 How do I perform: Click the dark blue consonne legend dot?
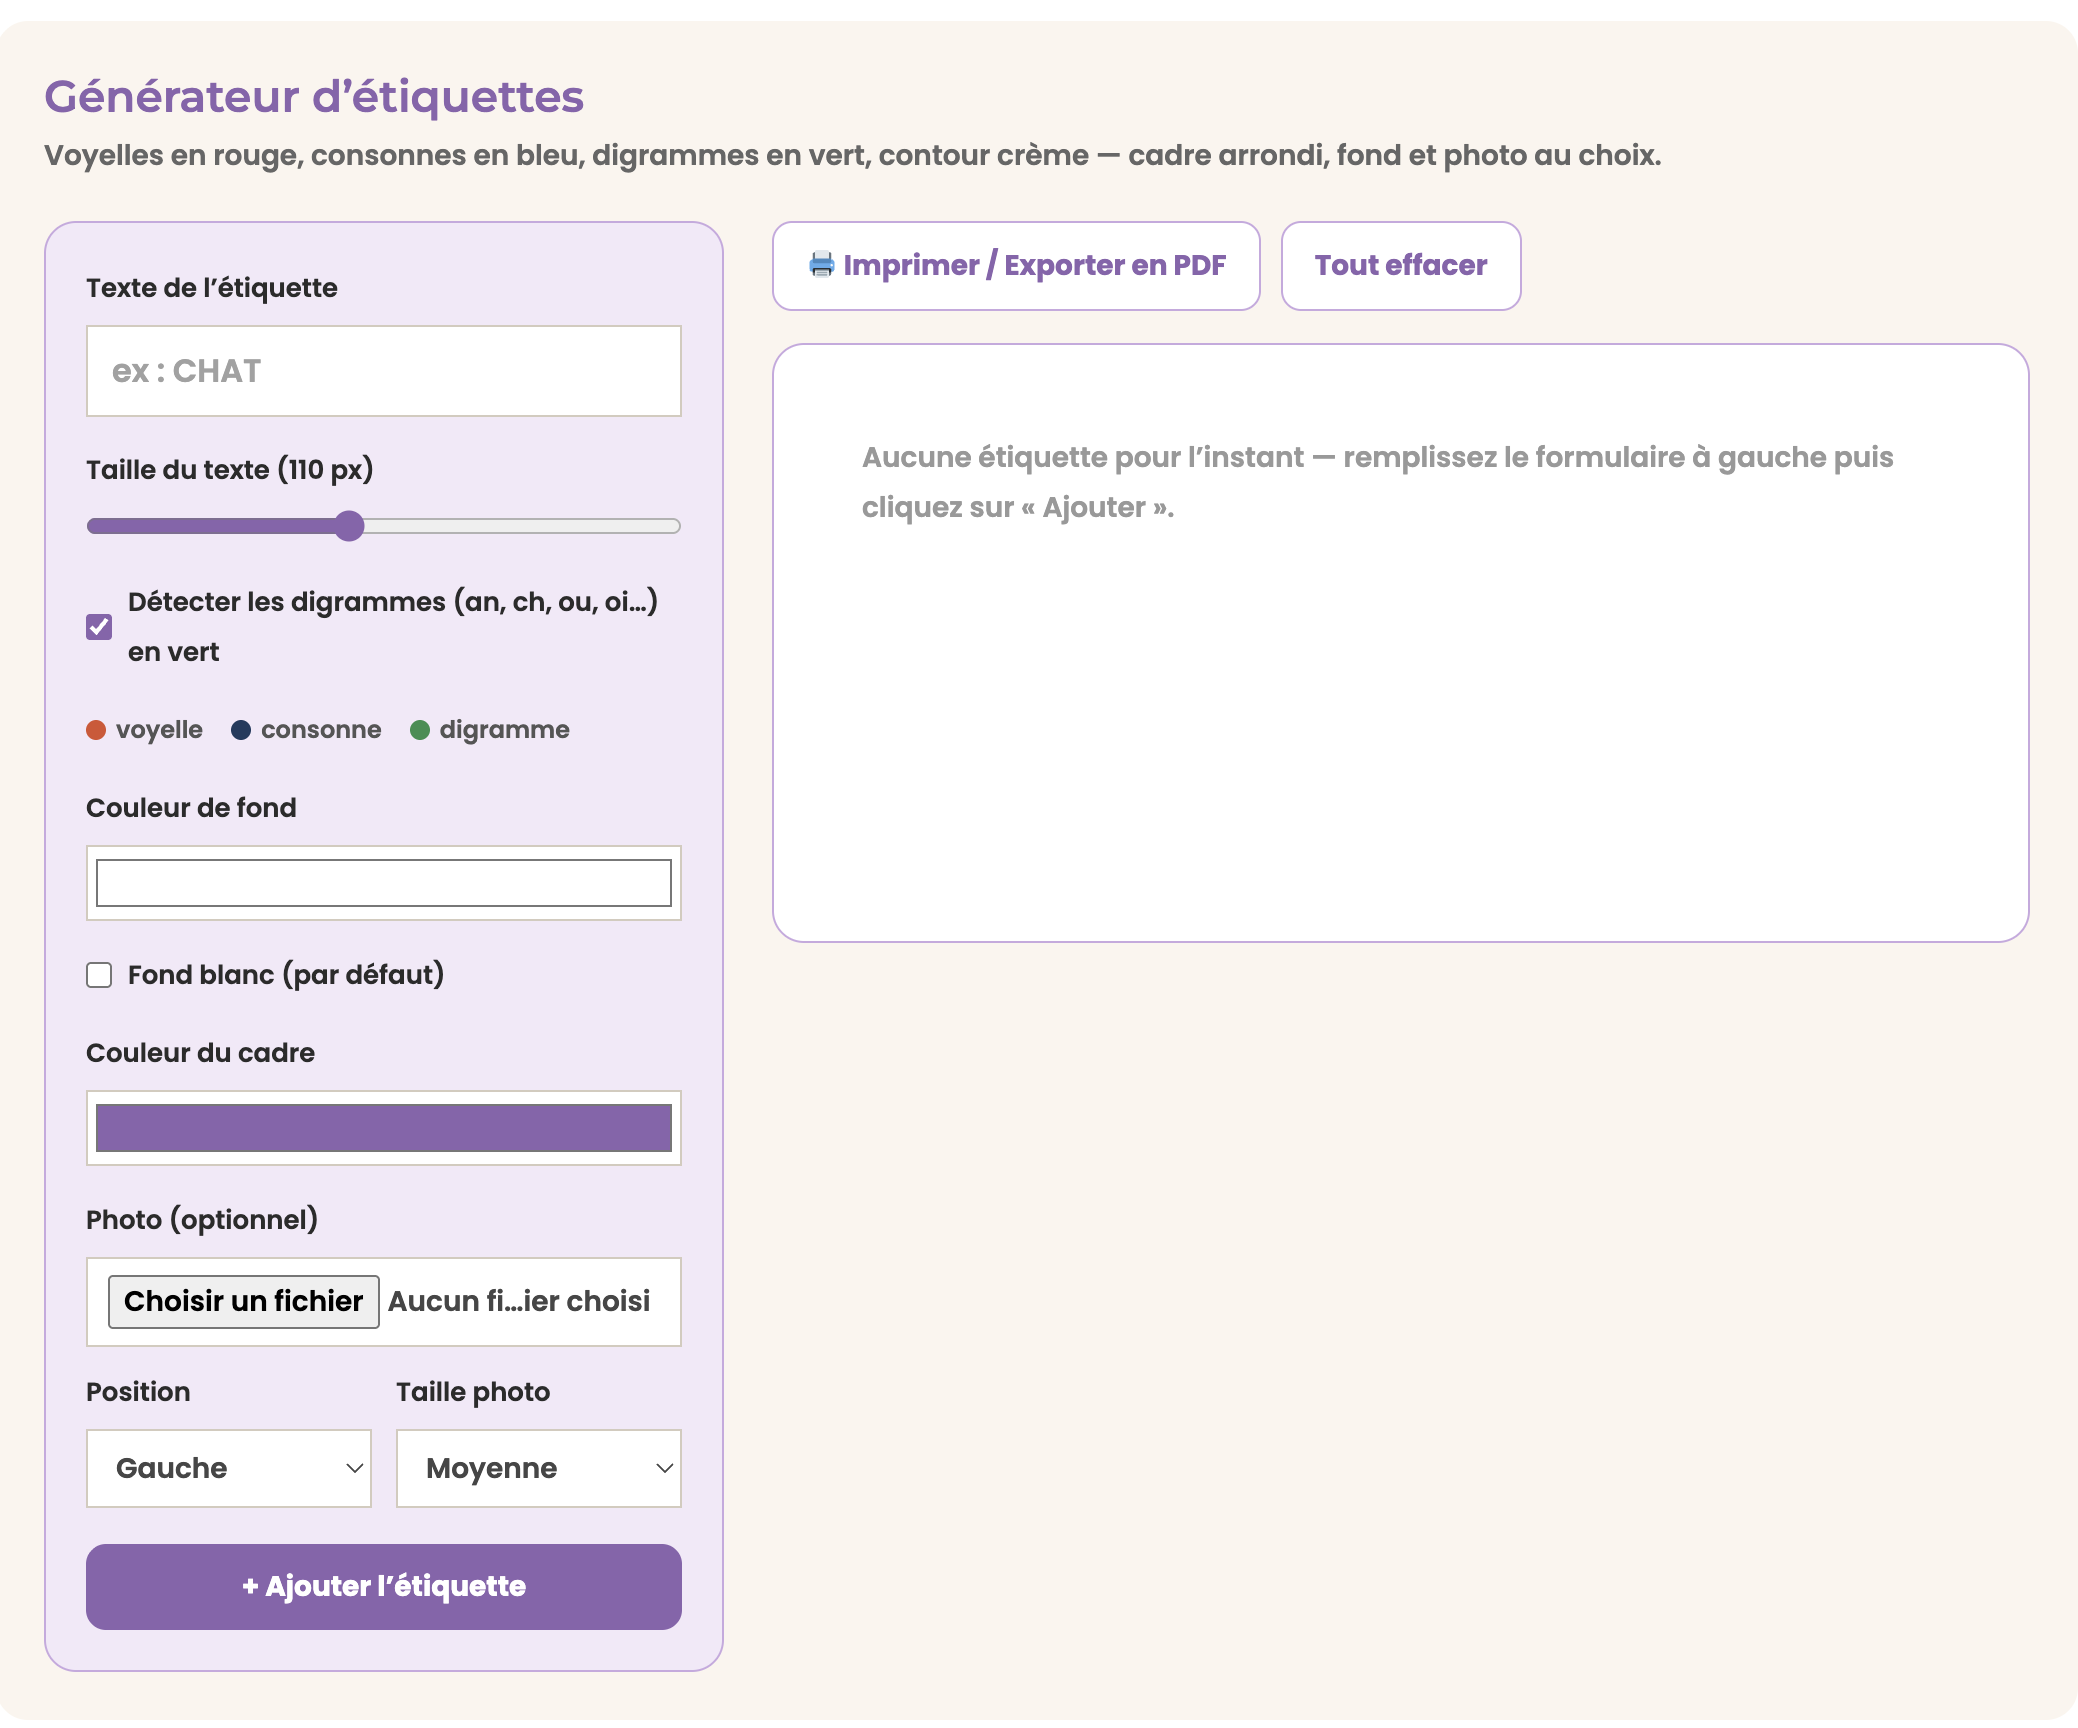241,730
